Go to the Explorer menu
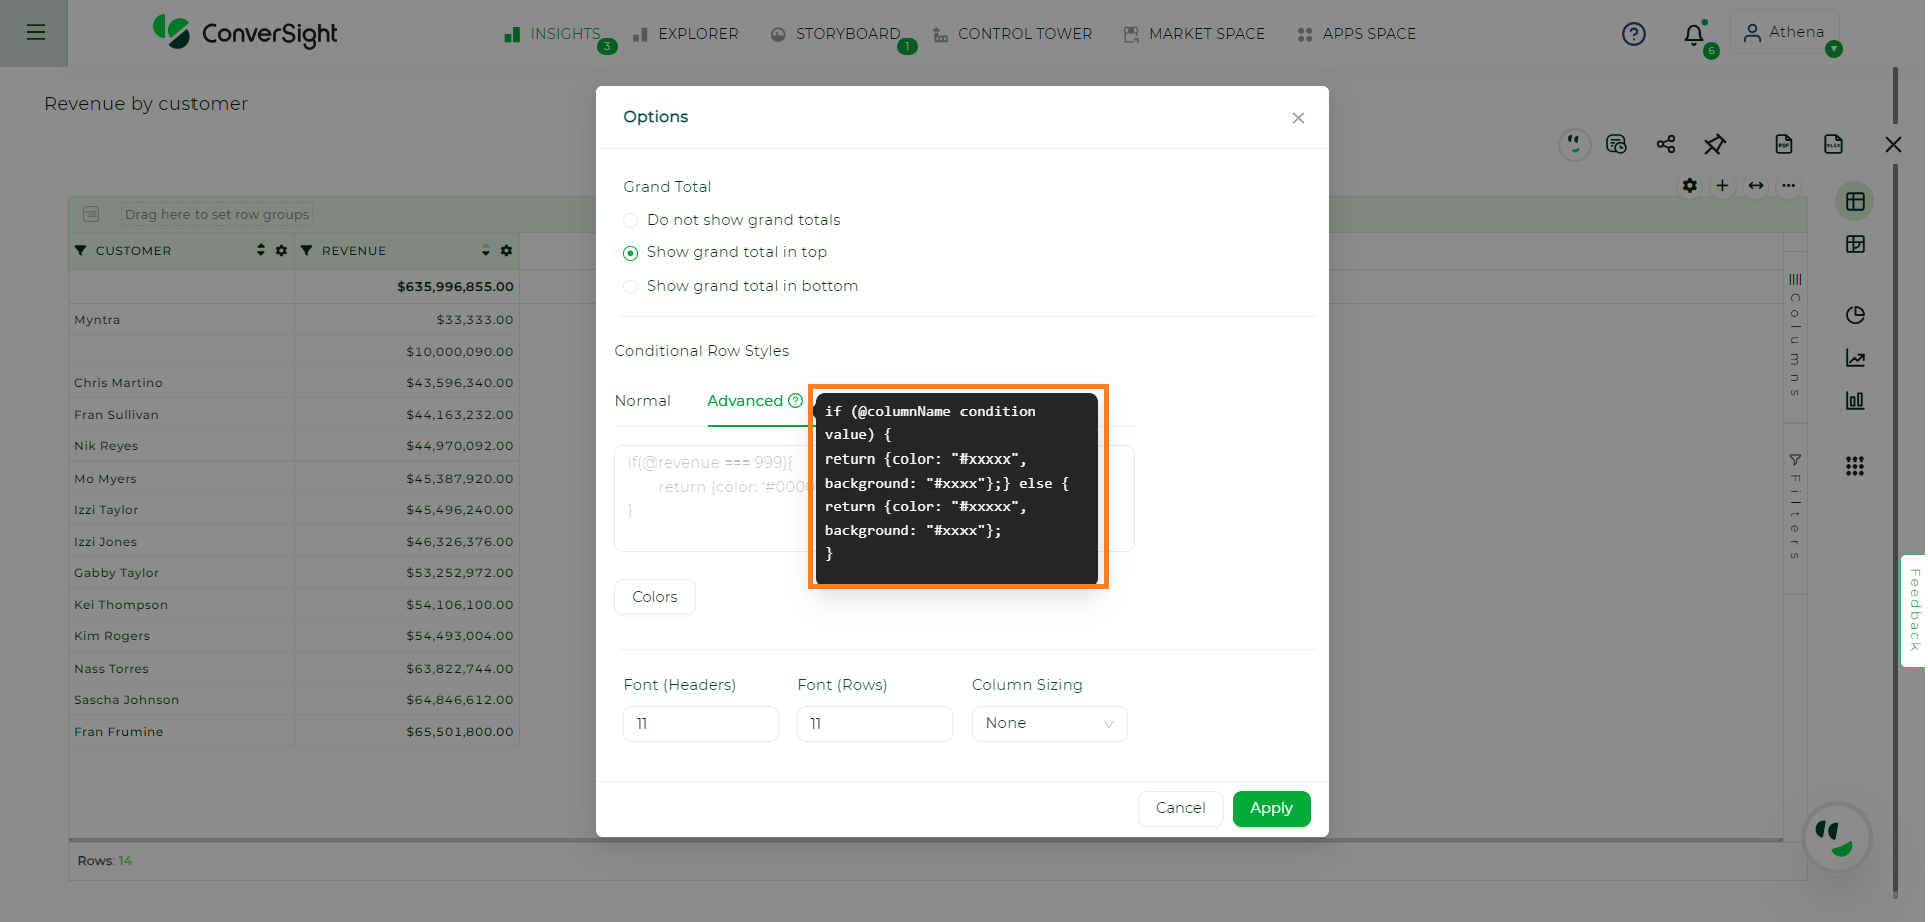The width and height of the screenshot is (1928, 922). click(687, 34)
